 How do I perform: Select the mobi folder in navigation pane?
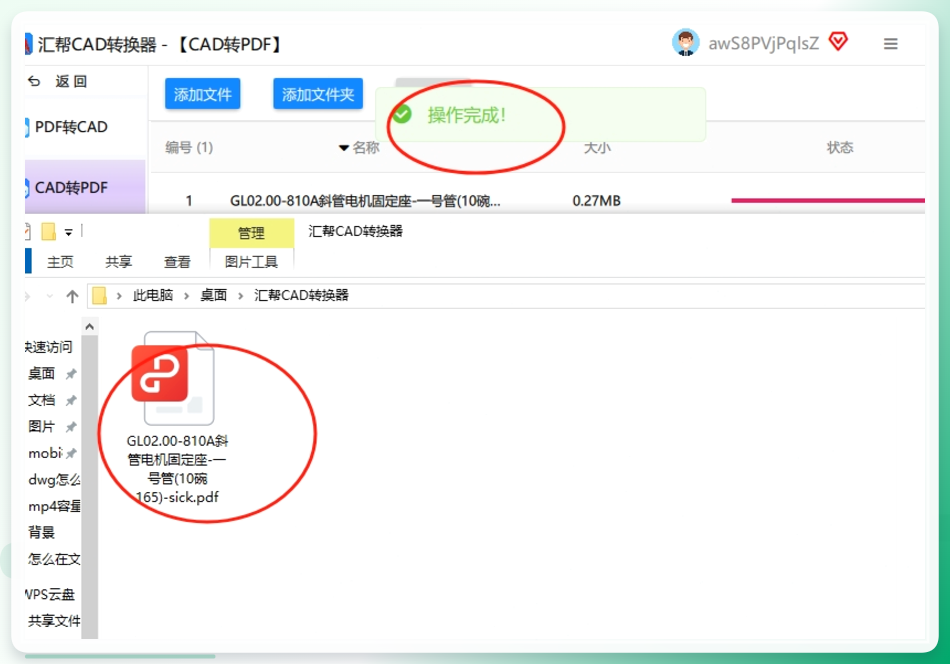(45, 453)
